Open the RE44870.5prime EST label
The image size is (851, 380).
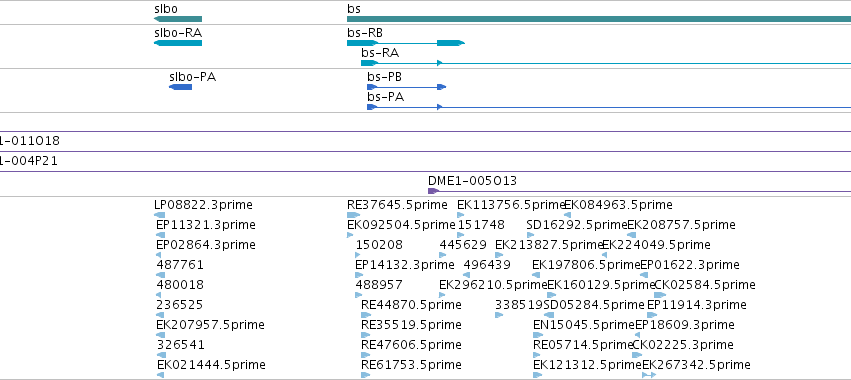[x=411, y=305]
